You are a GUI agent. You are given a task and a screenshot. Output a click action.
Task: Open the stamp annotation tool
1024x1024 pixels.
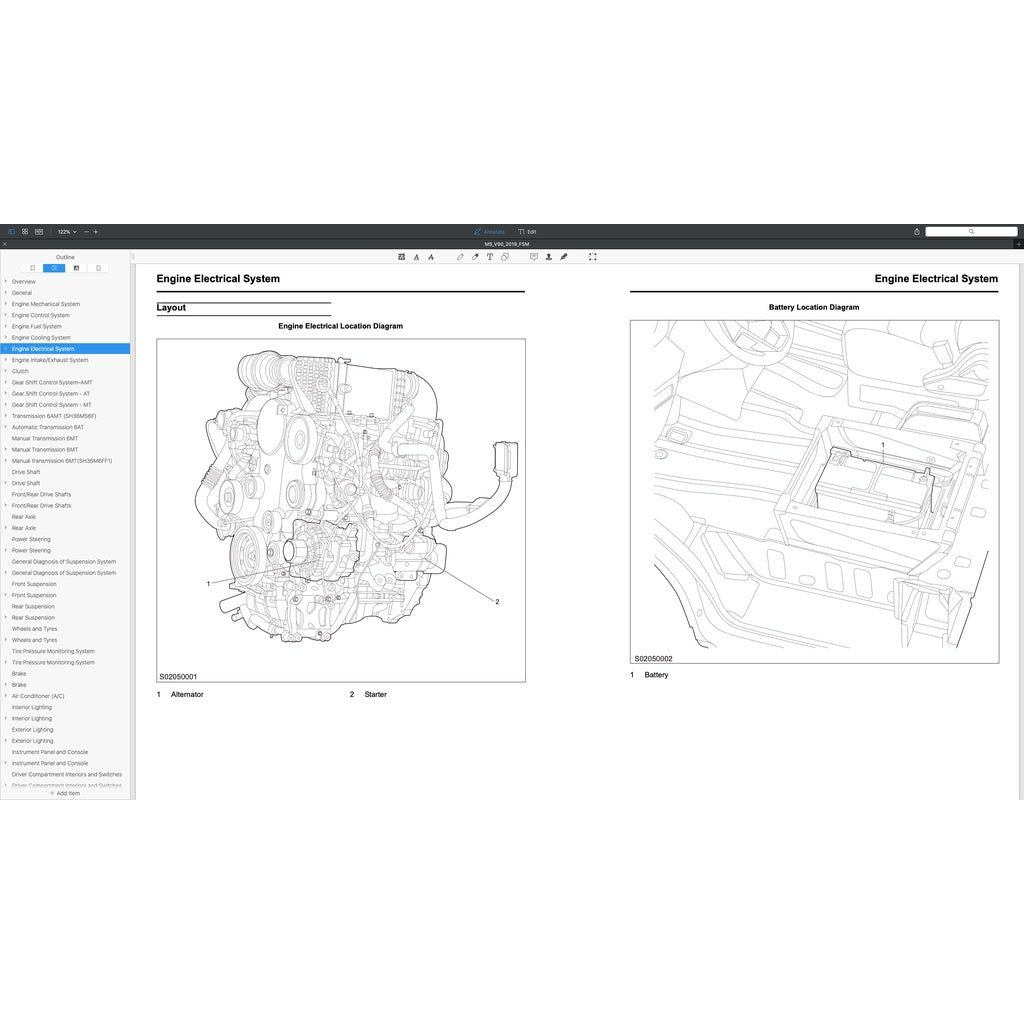point(548,256)
